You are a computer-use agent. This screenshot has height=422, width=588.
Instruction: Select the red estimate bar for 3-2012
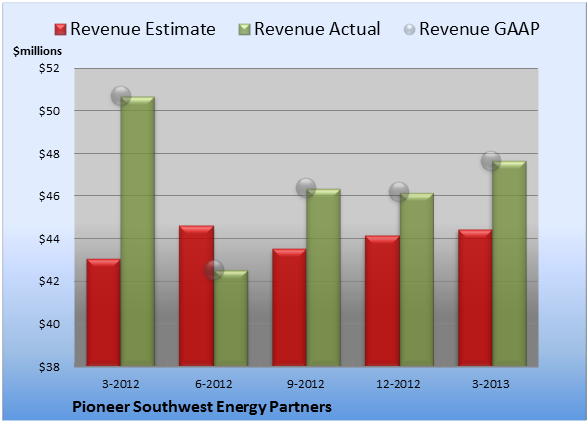[x=104, y=312]
